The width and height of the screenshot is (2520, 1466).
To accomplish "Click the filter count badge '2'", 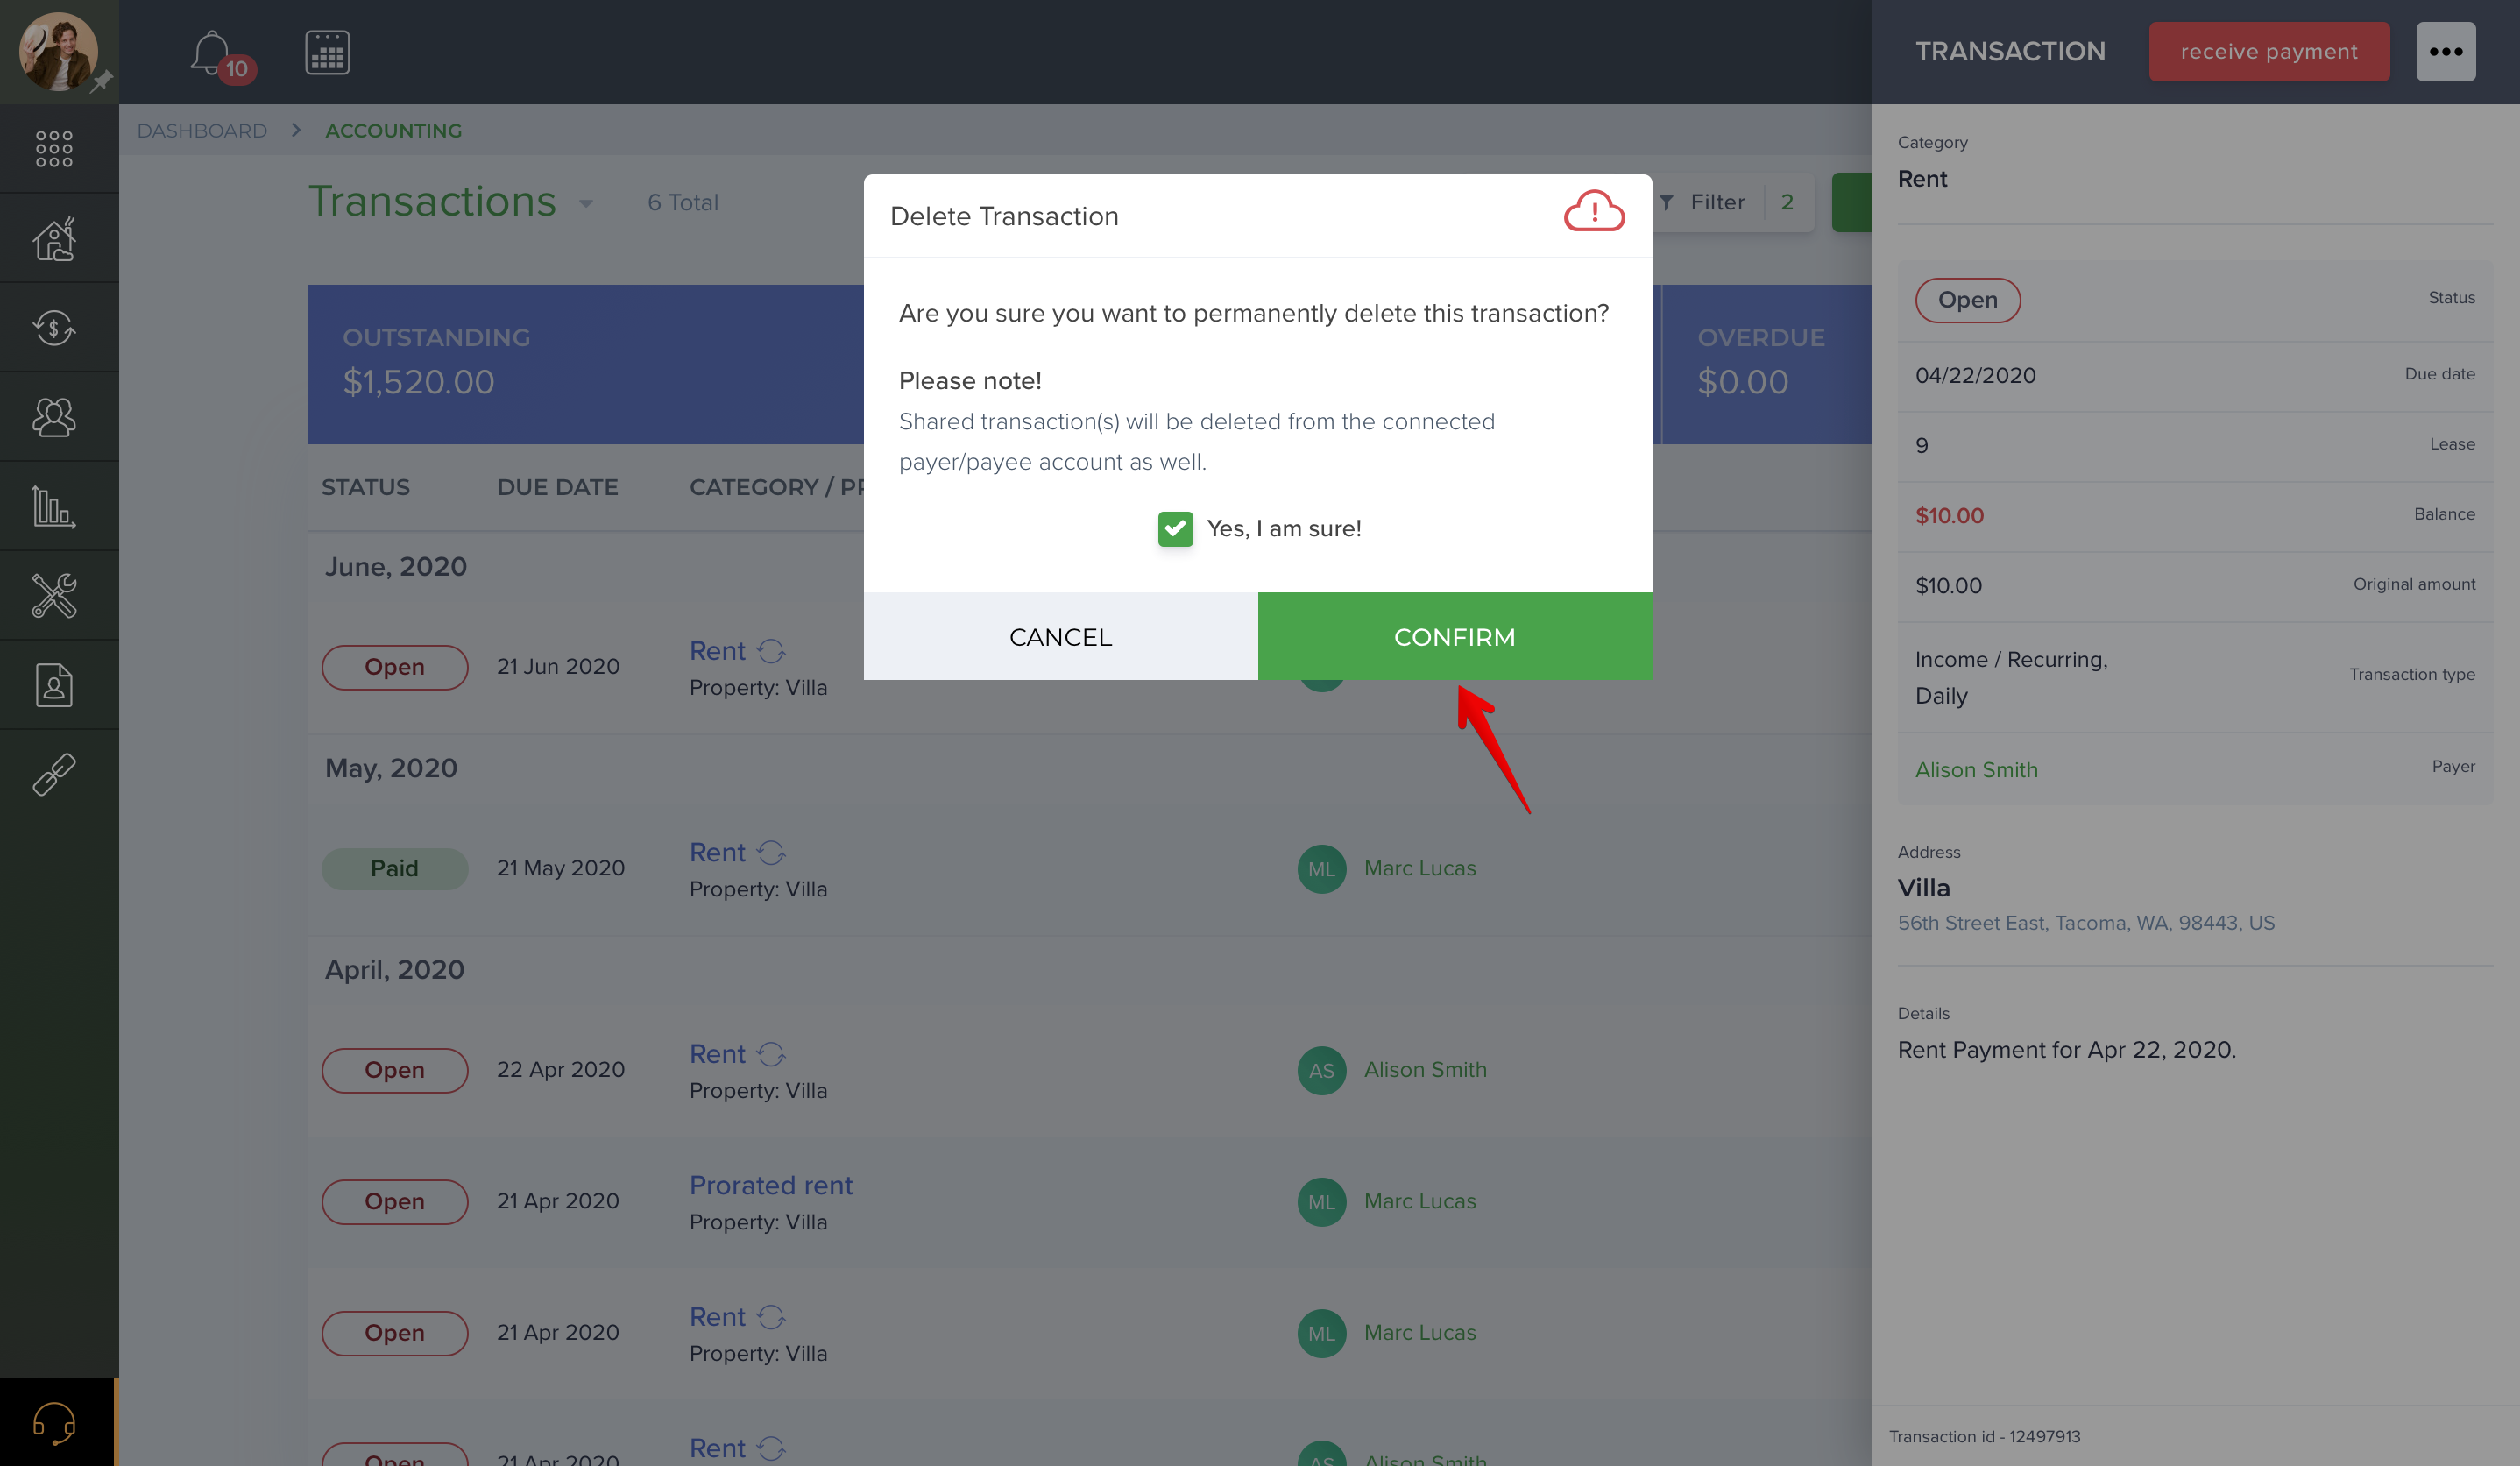I will click(x=1786, y=203).
